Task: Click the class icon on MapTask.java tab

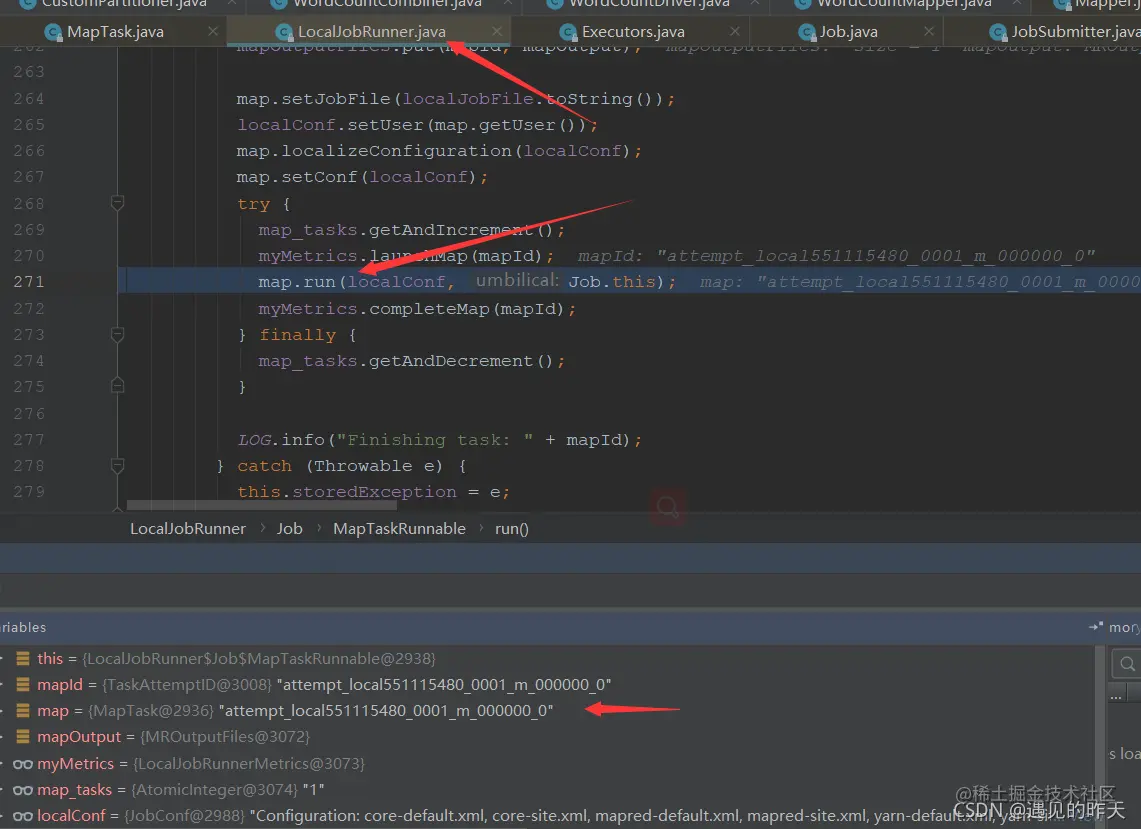Action: pyautogui.click(x=53, y=32)
